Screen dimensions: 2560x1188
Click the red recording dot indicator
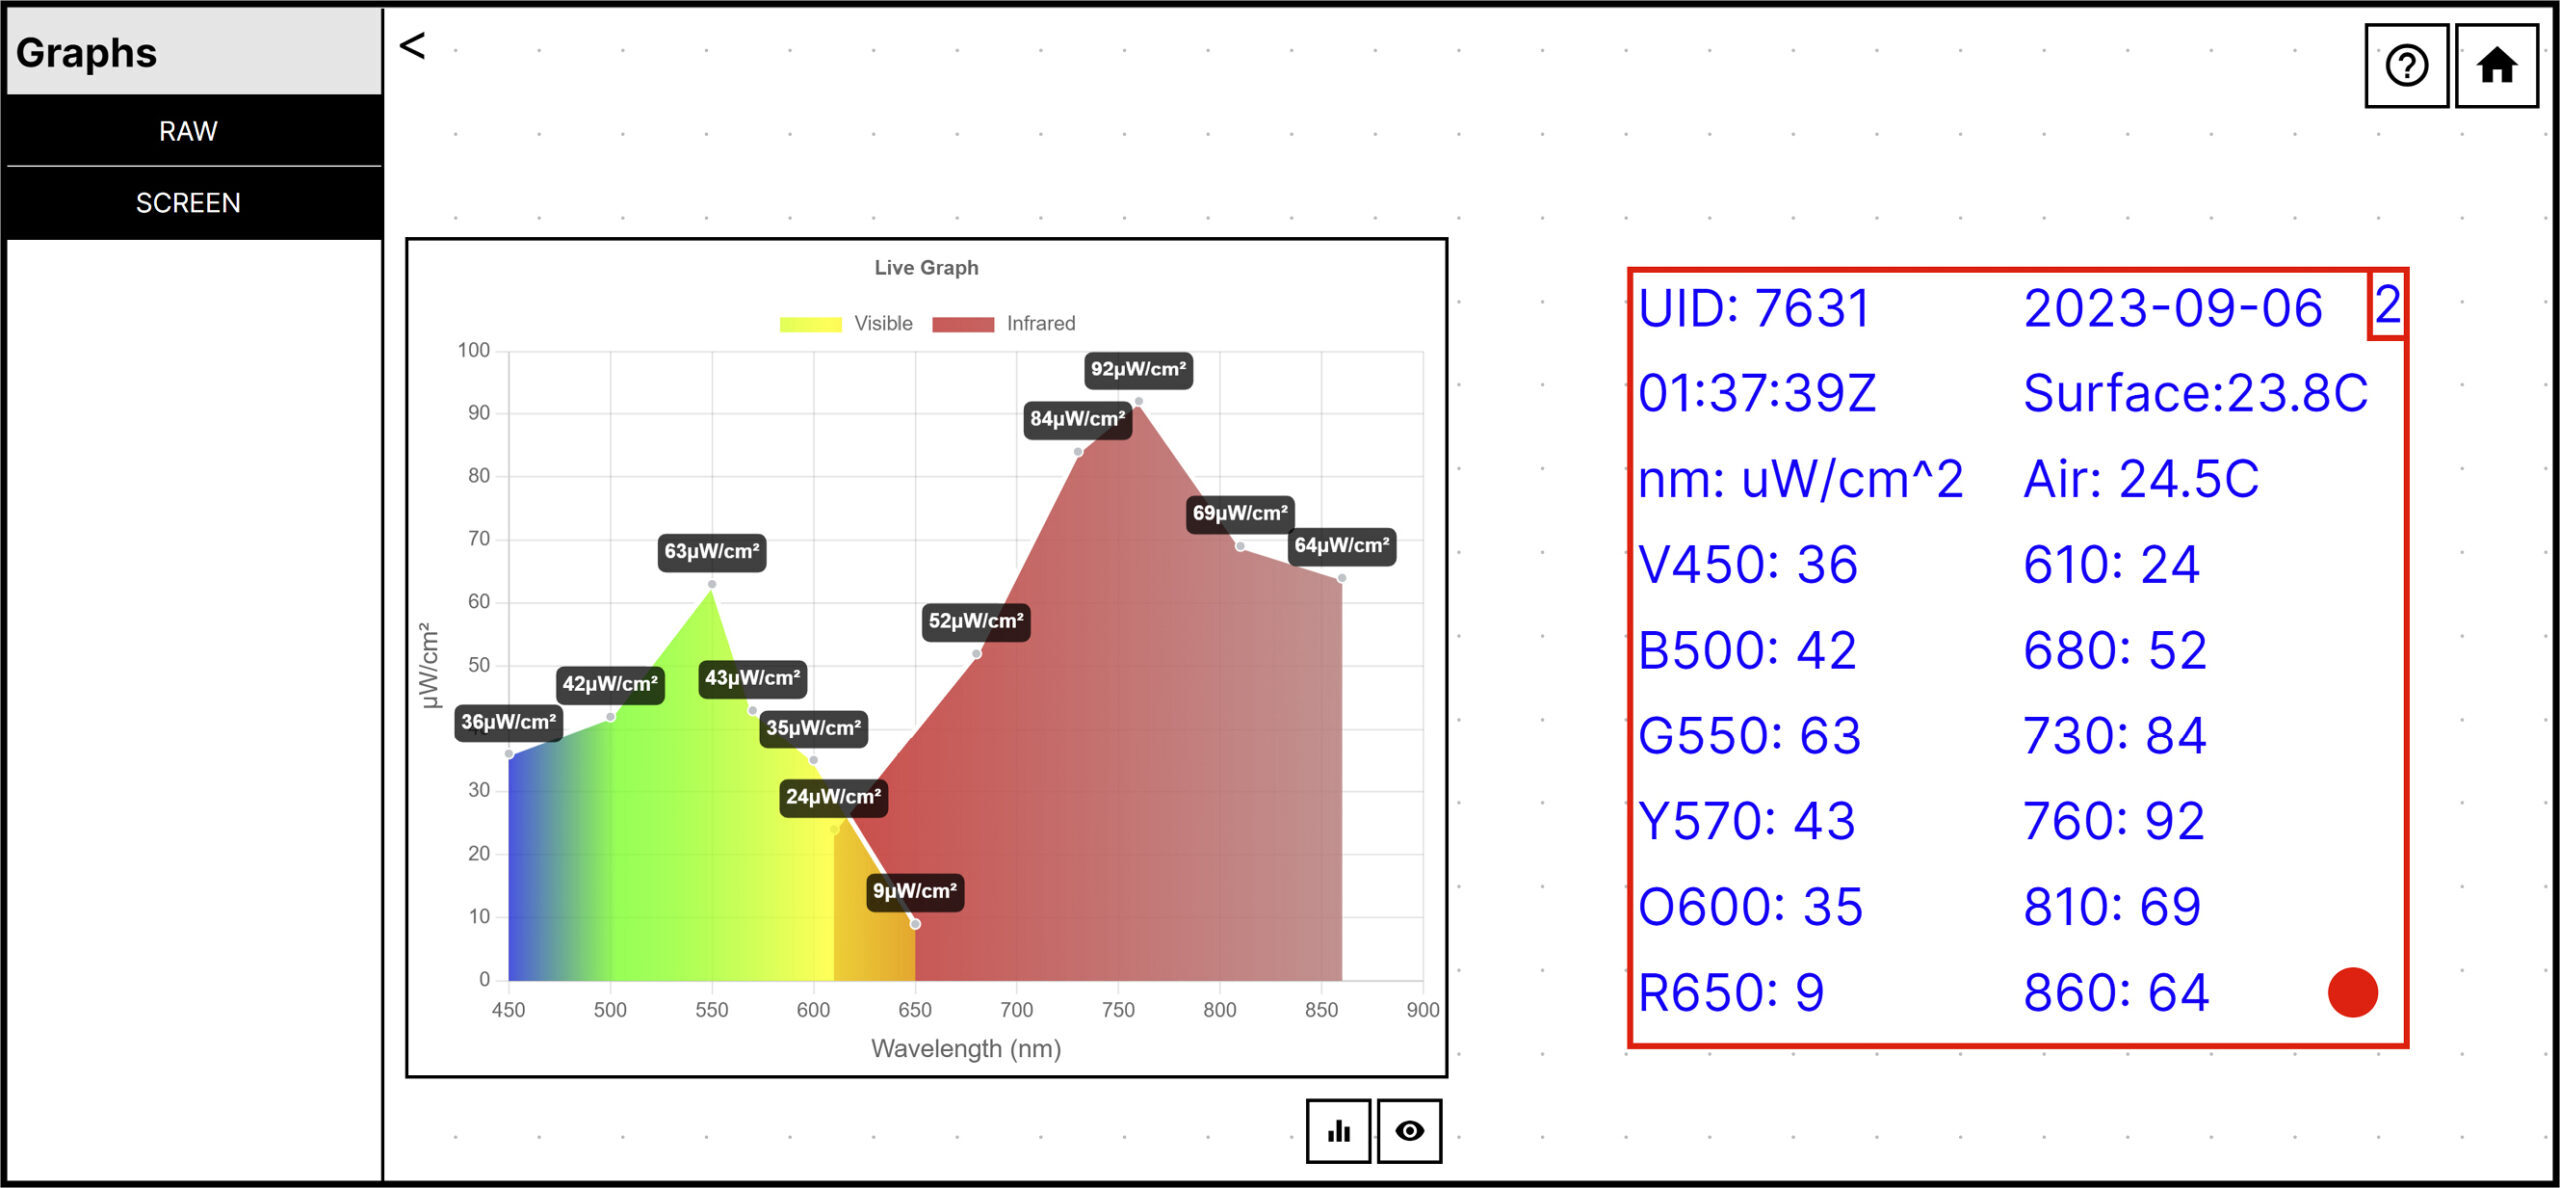[x=2355, y=991]
